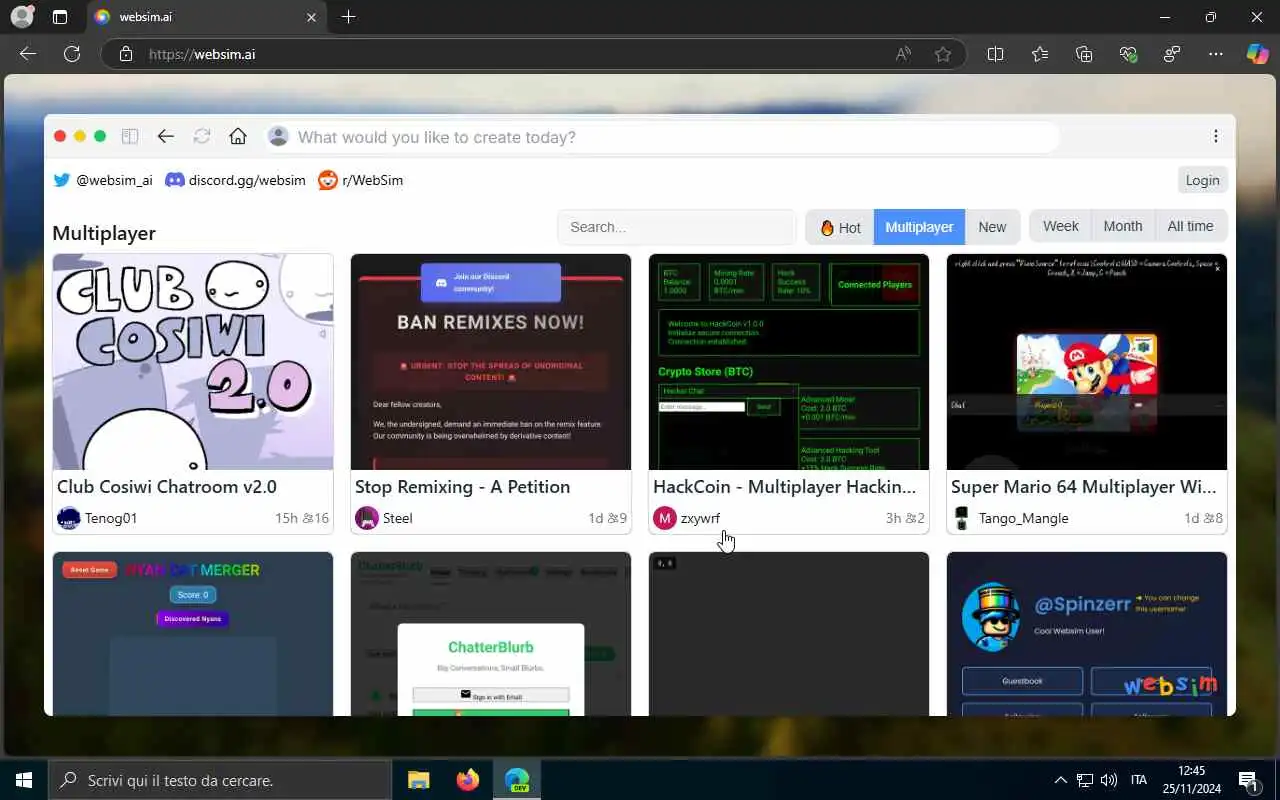Close the websim.ai tab
Screen dimensions: 1280x800
[x=311, y=17]
